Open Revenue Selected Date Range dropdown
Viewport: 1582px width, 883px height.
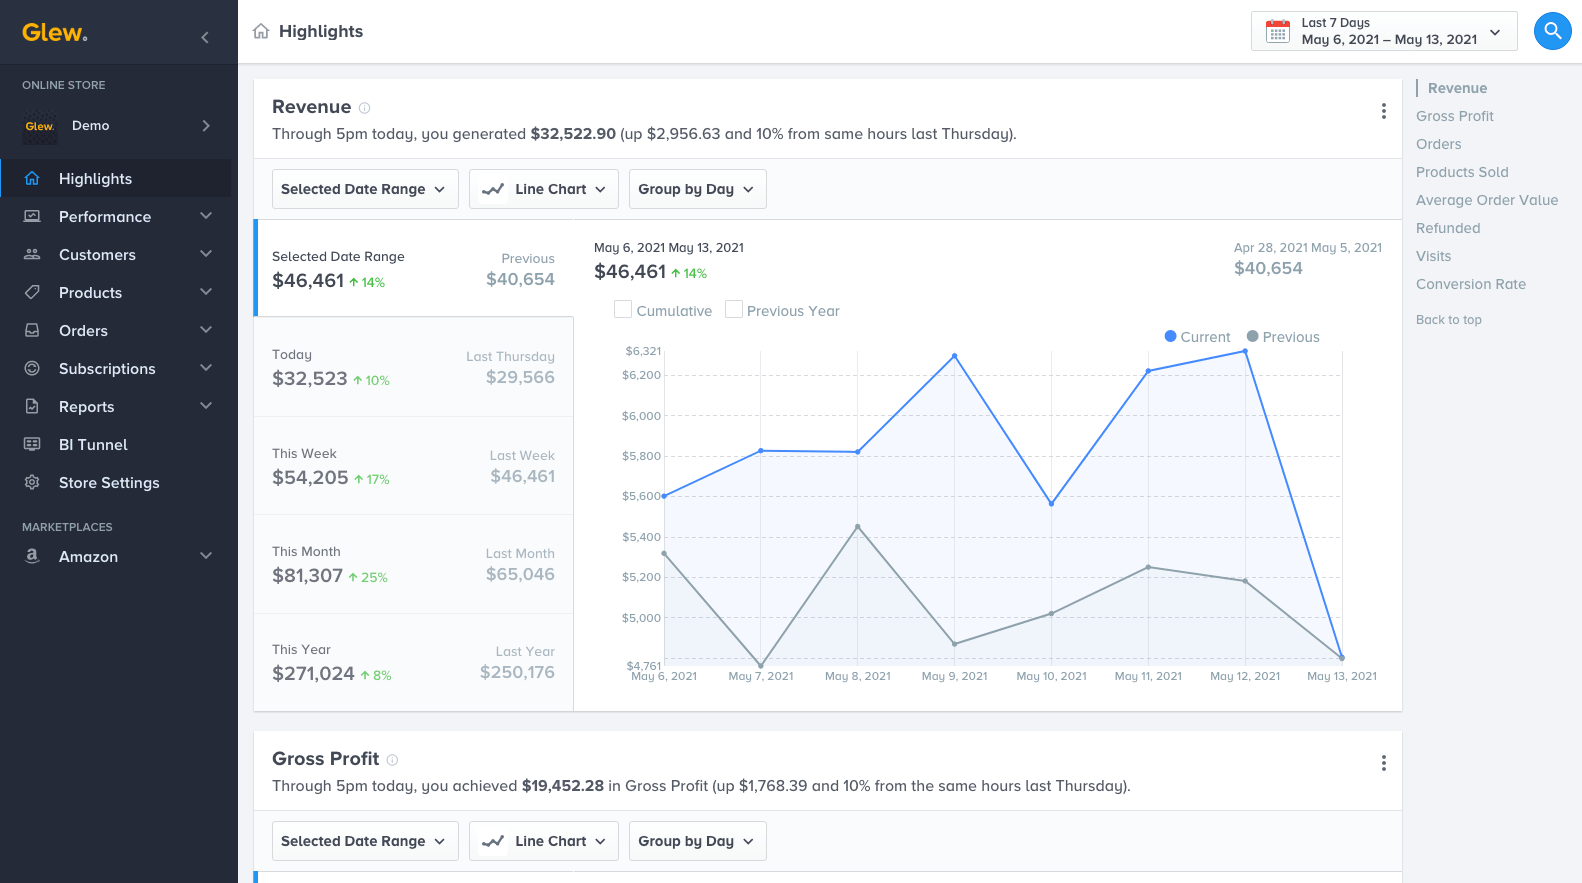click(x=365, y=189)
